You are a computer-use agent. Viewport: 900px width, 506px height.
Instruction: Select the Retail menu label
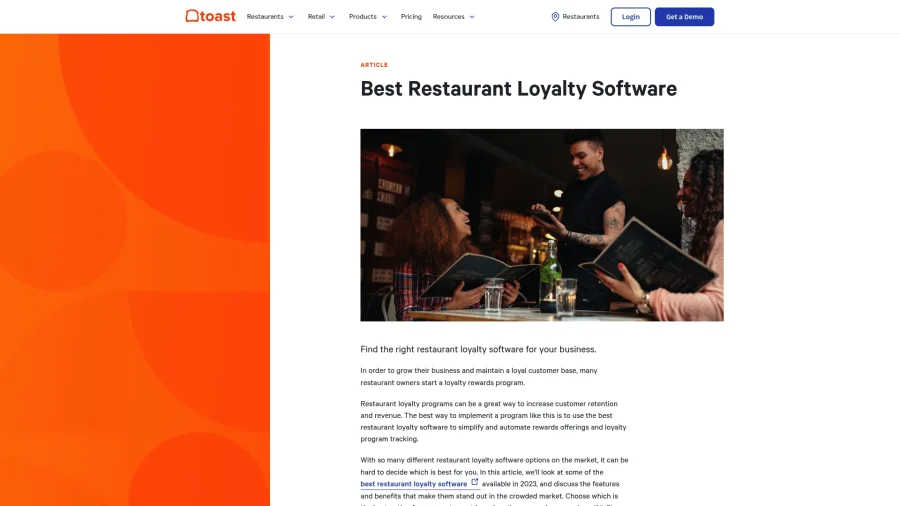tap(316, 17)
